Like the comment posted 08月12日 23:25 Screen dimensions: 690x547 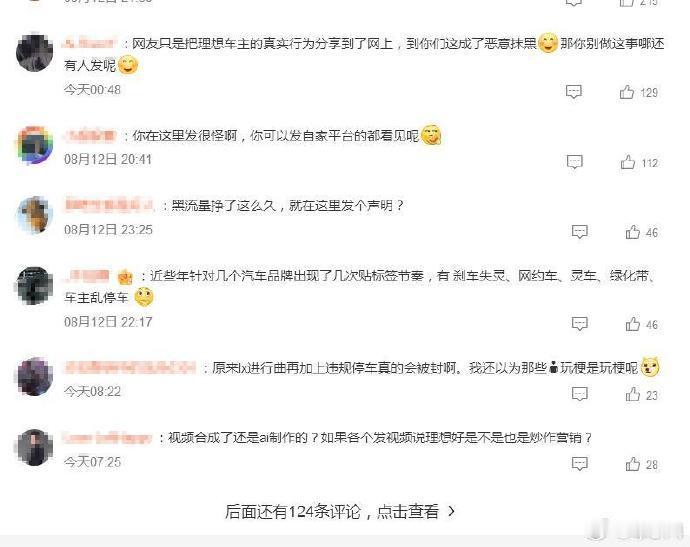point(633,232)
